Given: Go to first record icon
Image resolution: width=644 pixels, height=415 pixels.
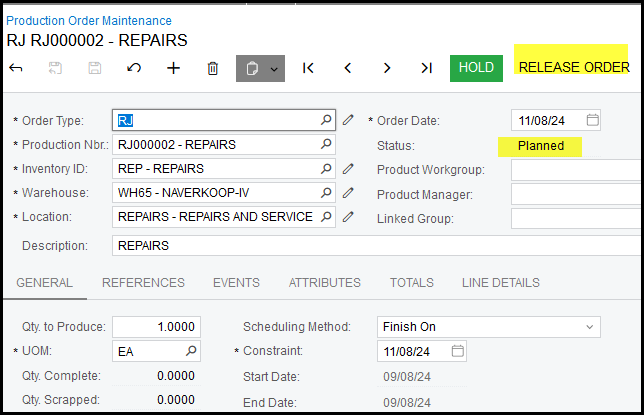Looking at the screenshot, I should coord(308,68).
